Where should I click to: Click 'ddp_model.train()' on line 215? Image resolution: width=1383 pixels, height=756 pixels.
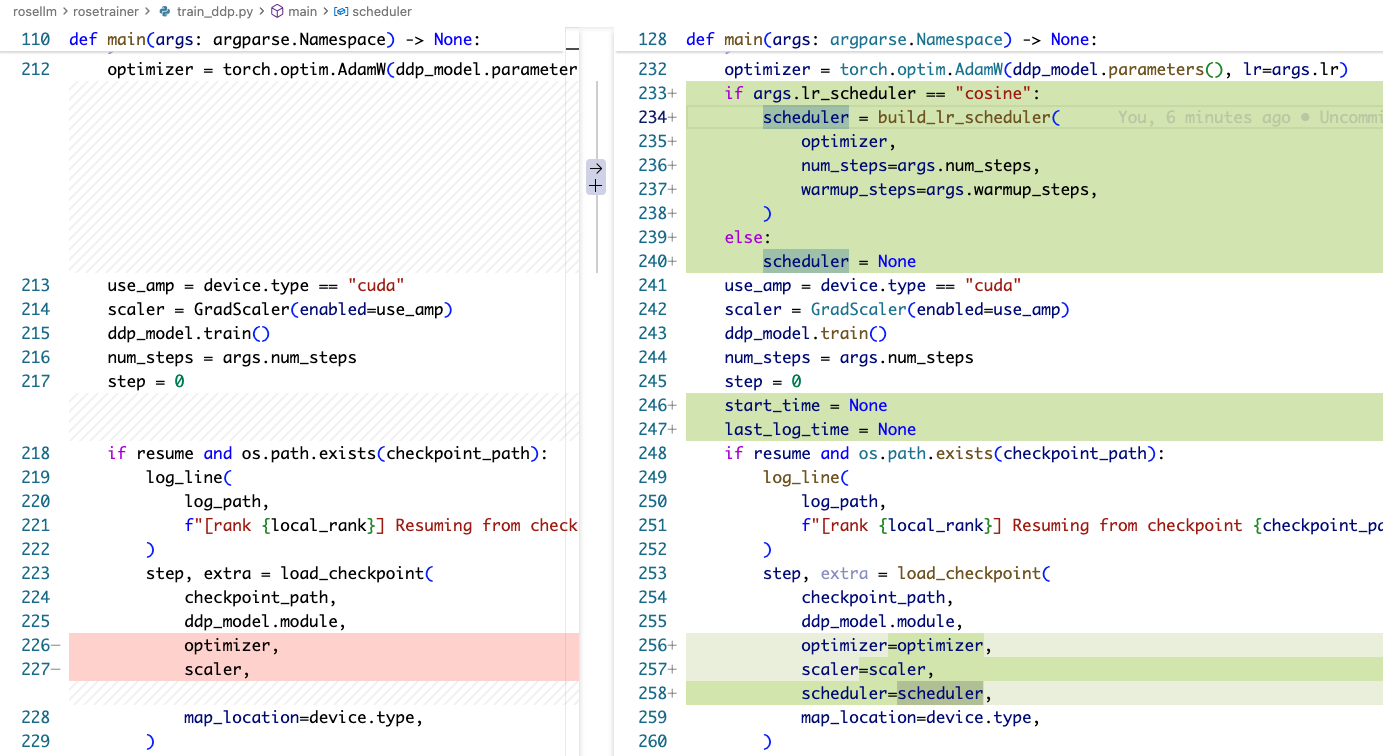point(189,333)
